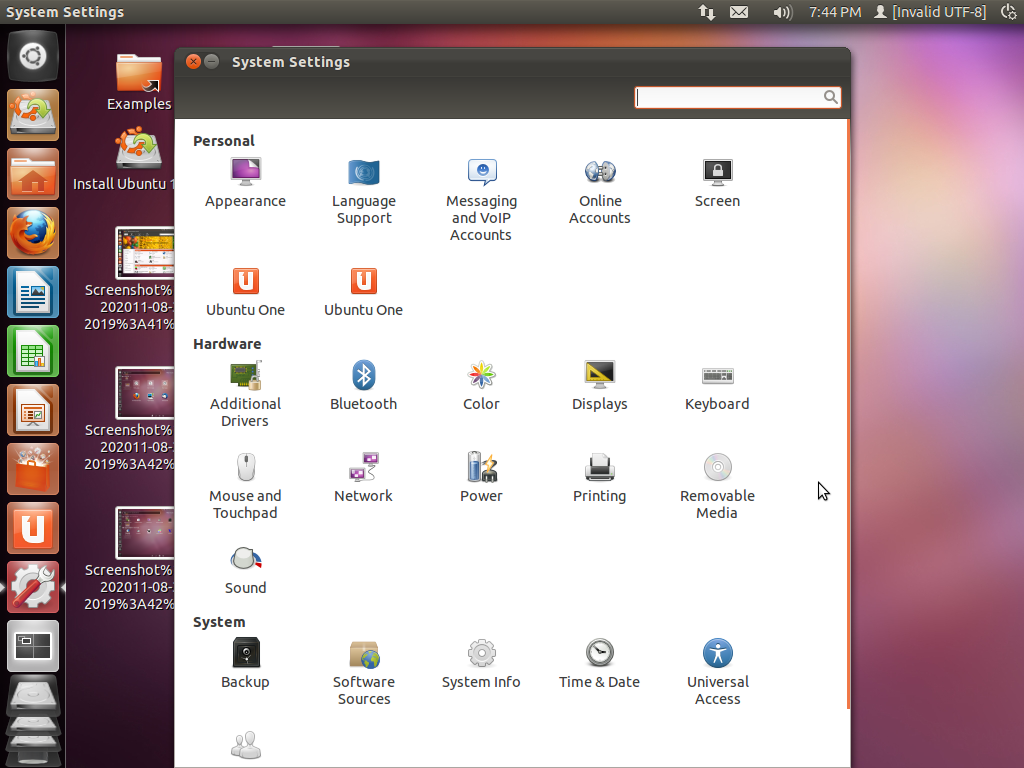Open System Info
Image resolution: width=1024 pixels, height=768 pixels.
click(481, 664)
